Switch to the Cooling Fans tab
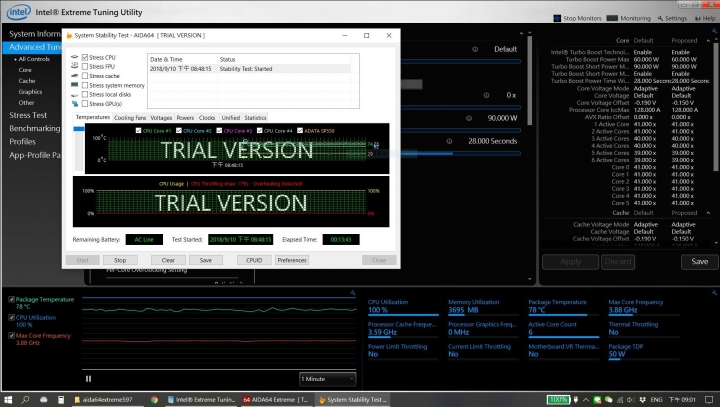The height and width of the screenshot is (407, 720). click(130, 118)
